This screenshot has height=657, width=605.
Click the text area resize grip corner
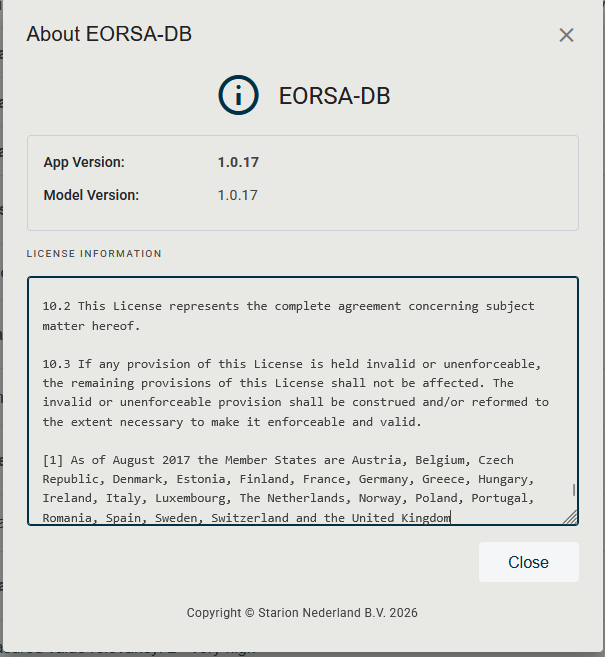click(570, 517)
